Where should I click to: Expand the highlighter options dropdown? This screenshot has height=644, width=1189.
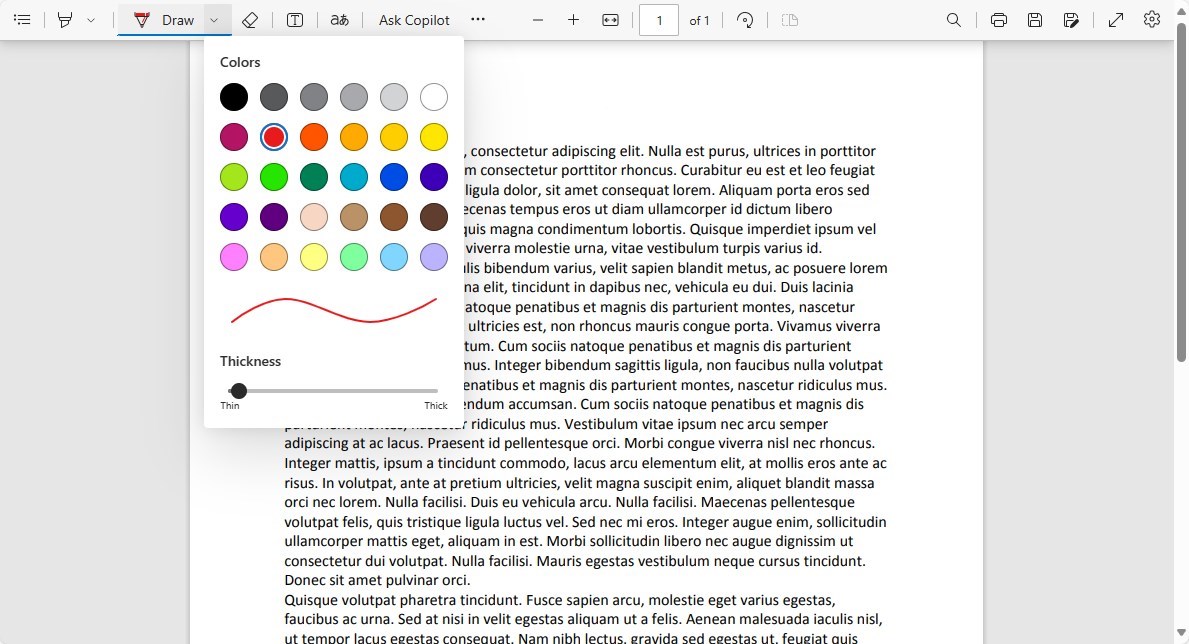point(91,19)
